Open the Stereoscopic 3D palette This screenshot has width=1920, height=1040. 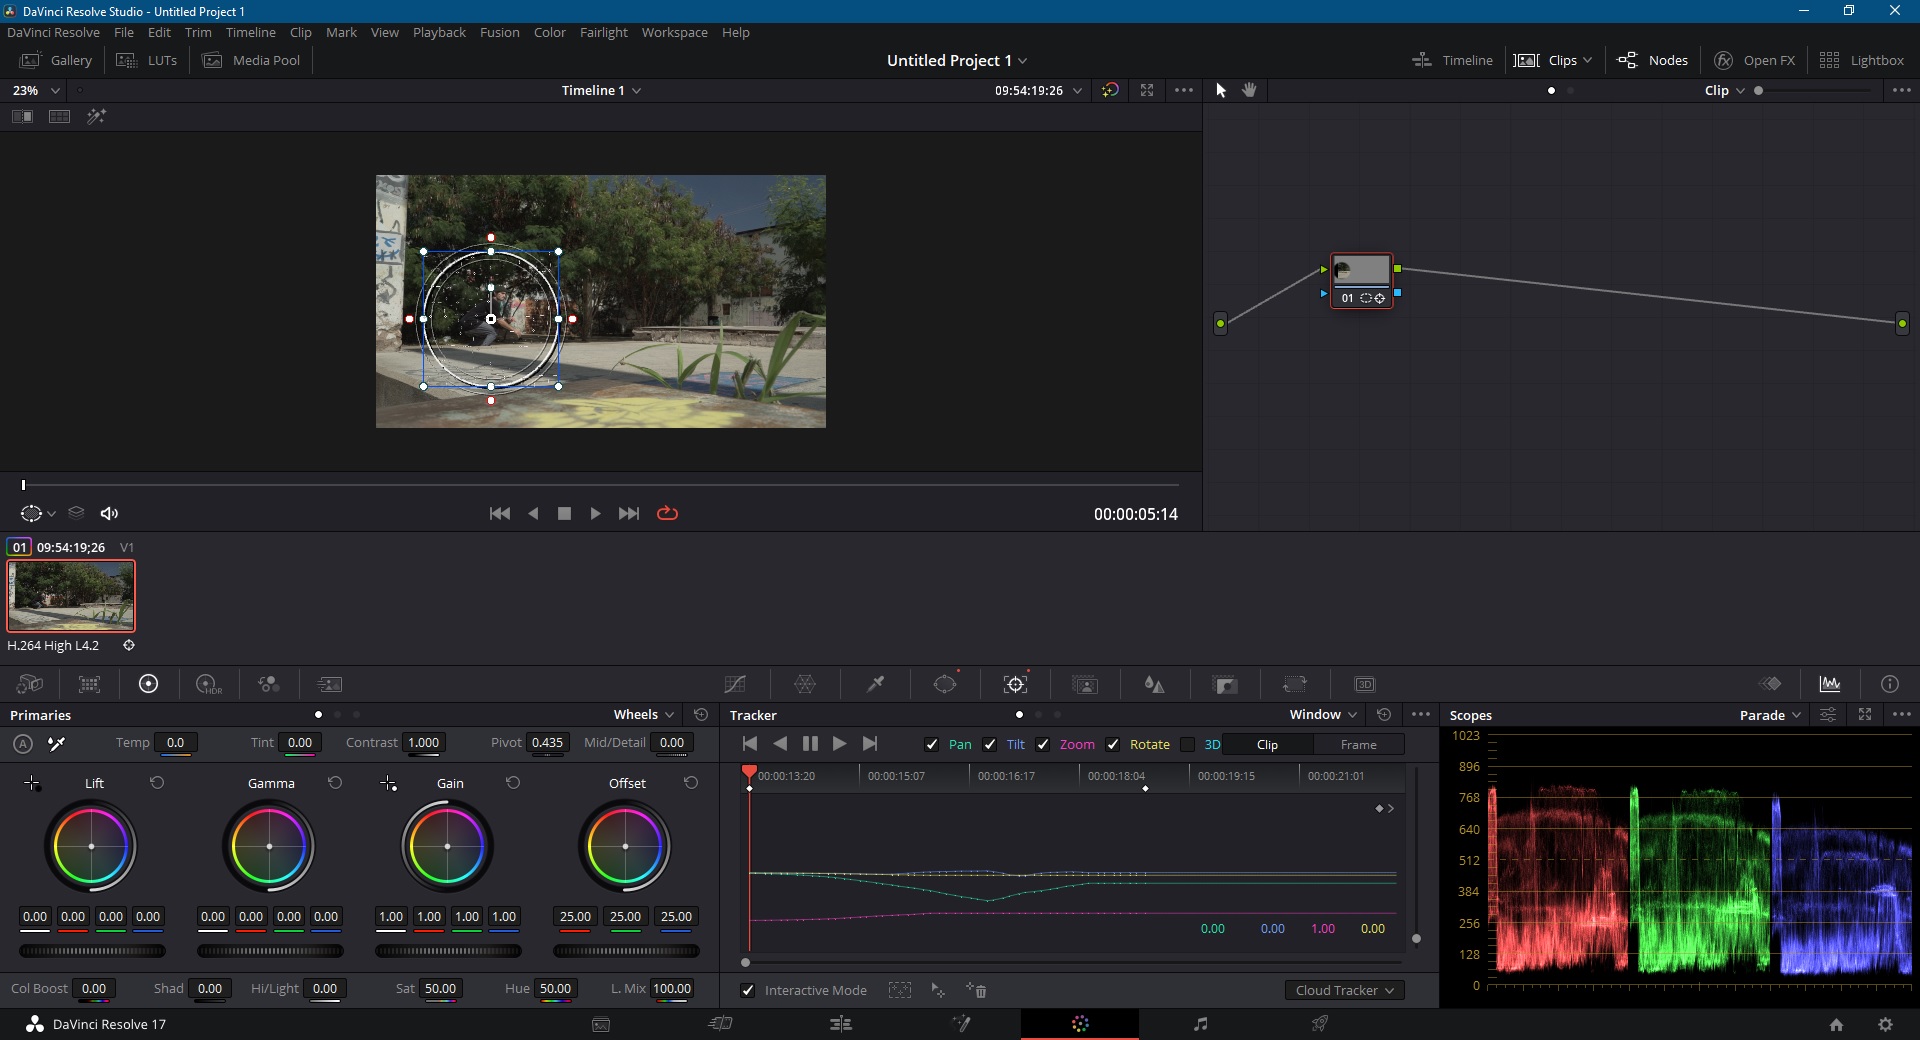click(1365, 684)
